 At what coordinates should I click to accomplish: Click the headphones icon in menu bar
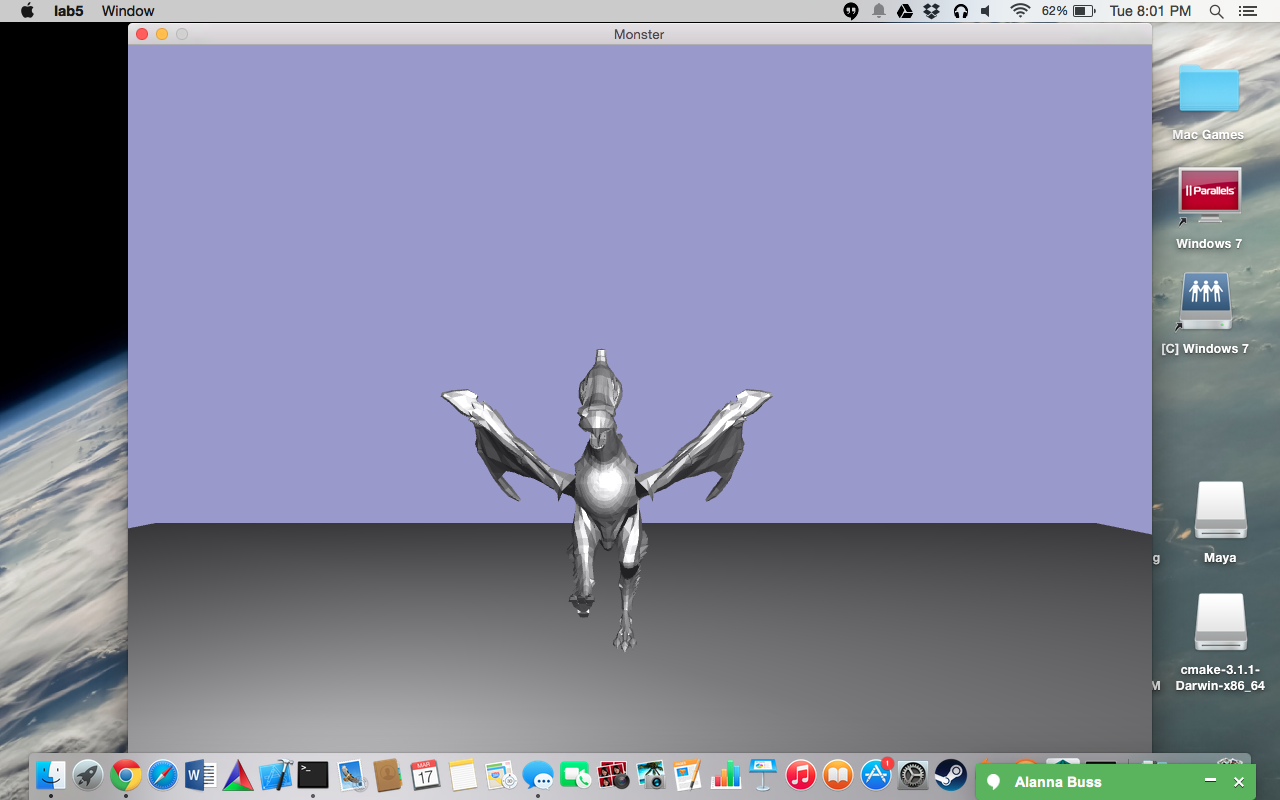pos(960,11)
